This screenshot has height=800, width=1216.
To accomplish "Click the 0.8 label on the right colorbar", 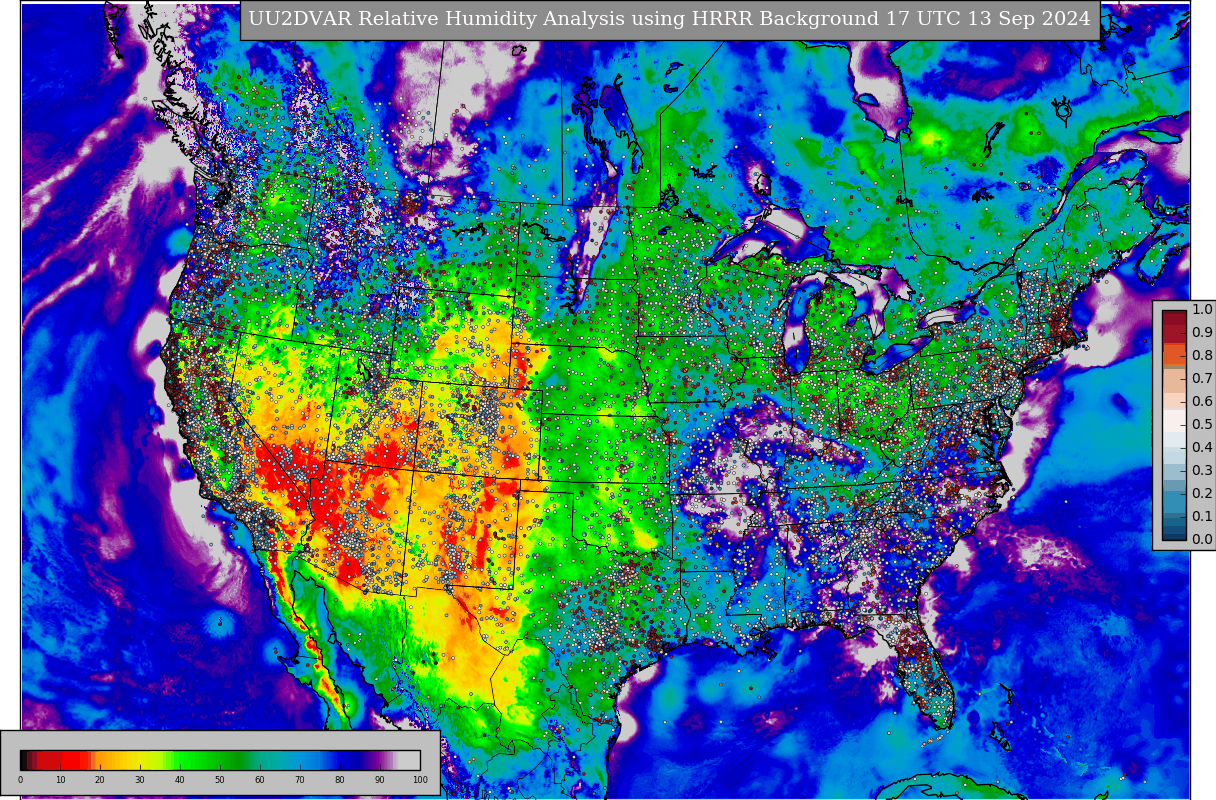I will coord(1202,355).
